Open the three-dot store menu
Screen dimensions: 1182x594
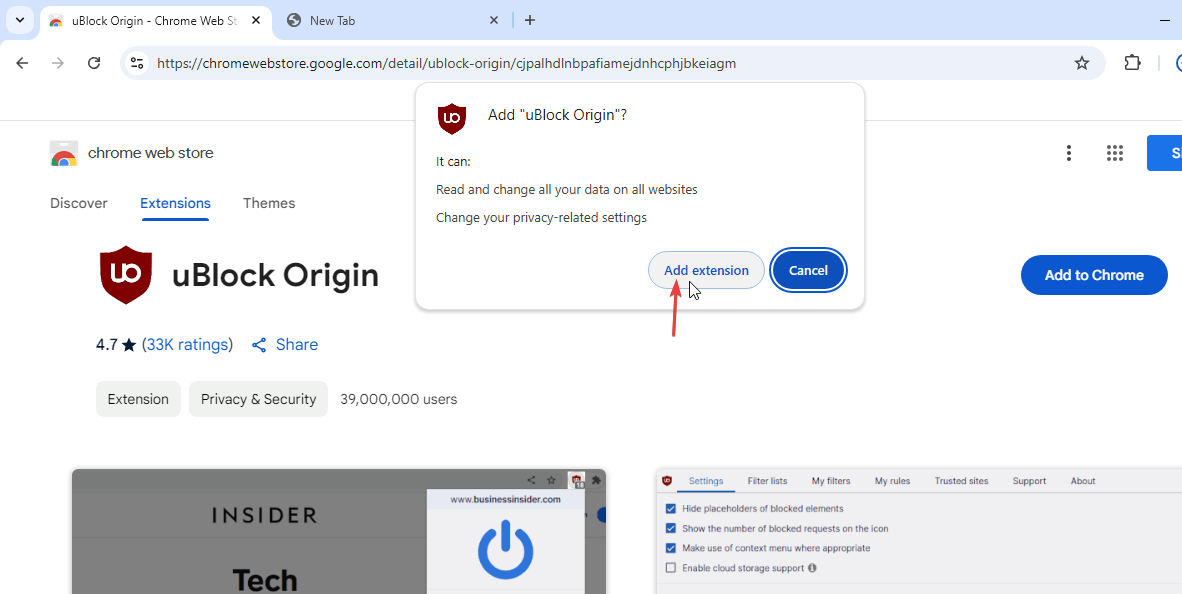pyautogui.click(x=1069, y=153)
